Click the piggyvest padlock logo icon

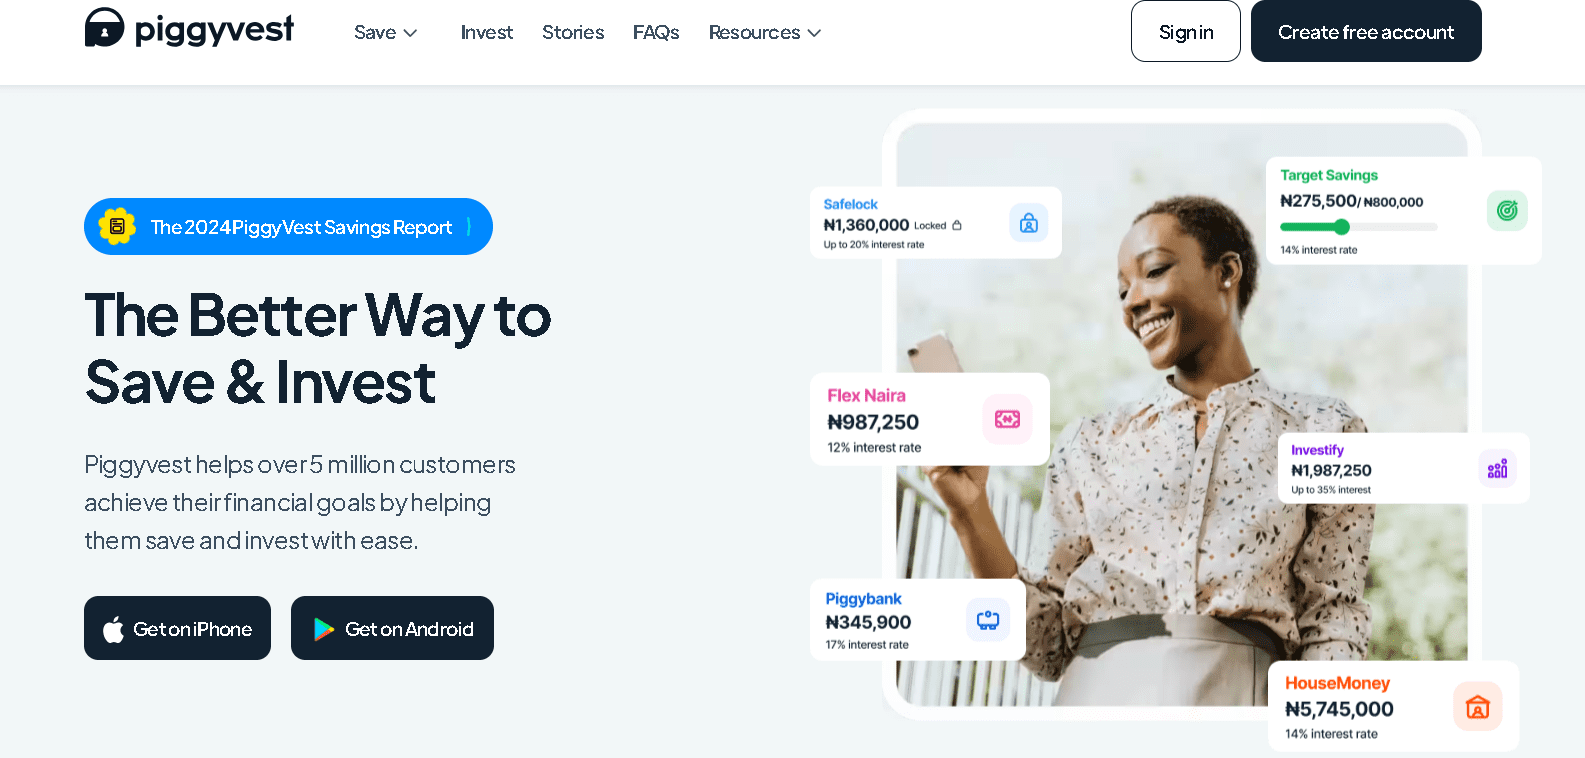coord(105,28)
